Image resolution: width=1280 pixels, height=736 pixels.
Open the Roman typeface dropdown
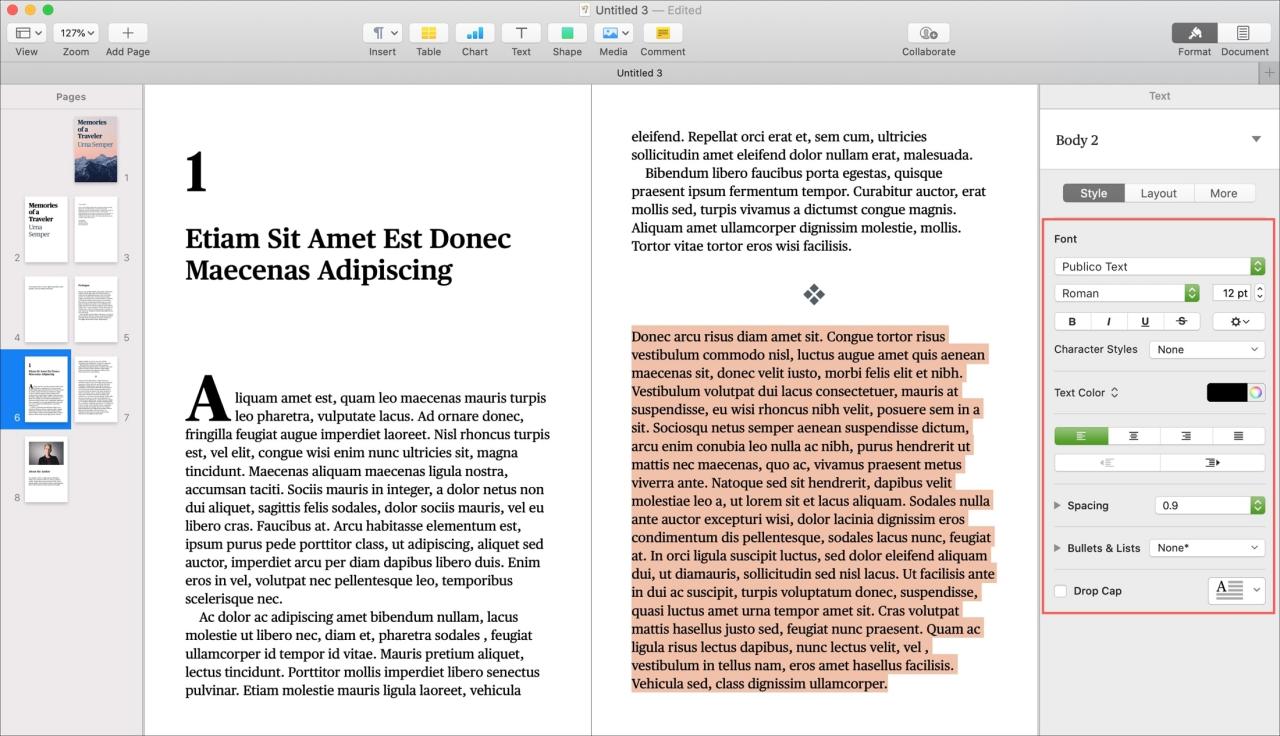1126,293
